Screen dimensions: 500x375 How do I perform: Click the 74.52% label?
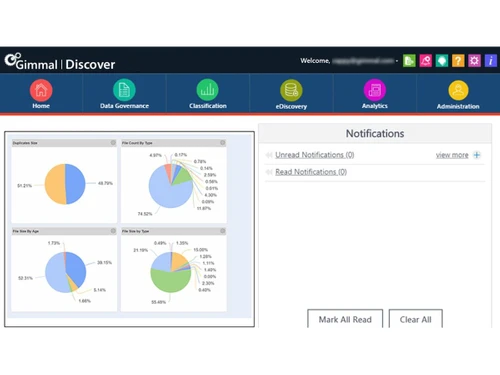145,214
